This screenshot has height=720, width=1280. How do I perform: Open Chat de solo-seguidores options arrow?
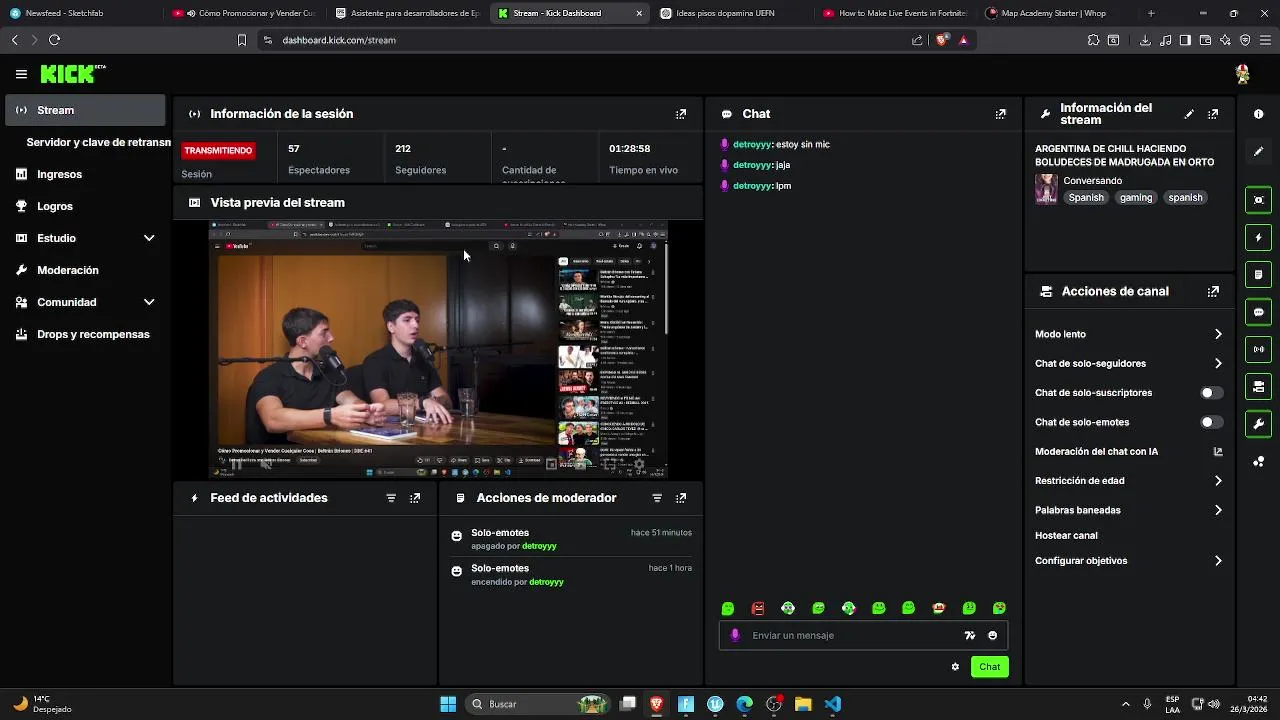(x=1218, y=363)
